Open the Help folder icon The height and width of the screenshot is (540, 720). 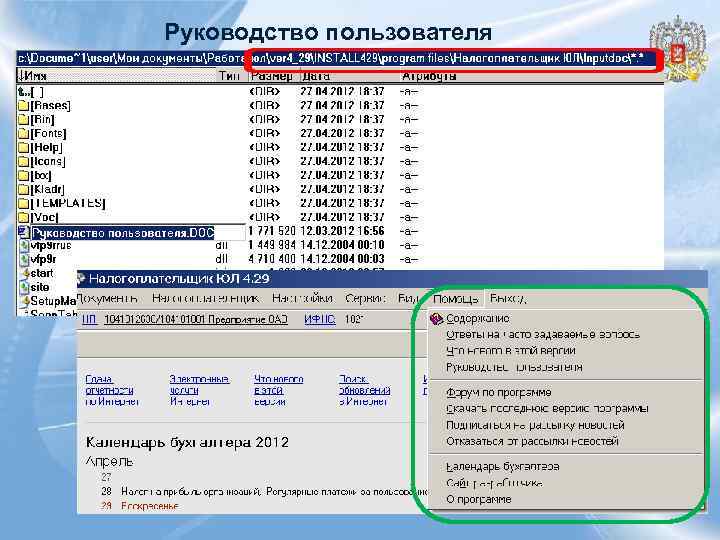(23, 147)
